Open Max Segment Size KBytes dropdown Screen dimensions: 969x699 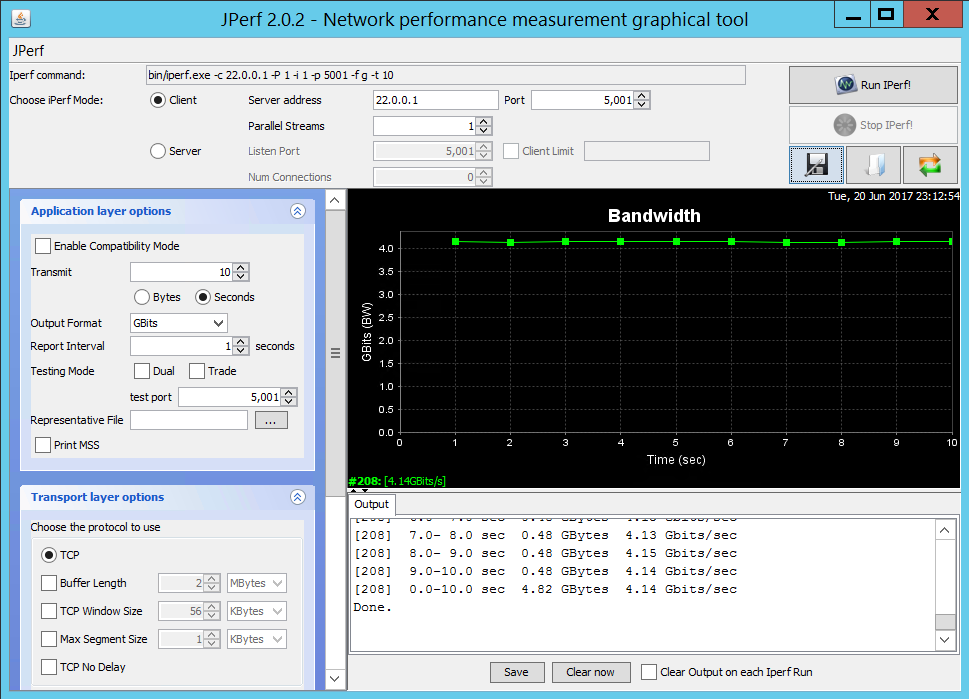256,639
